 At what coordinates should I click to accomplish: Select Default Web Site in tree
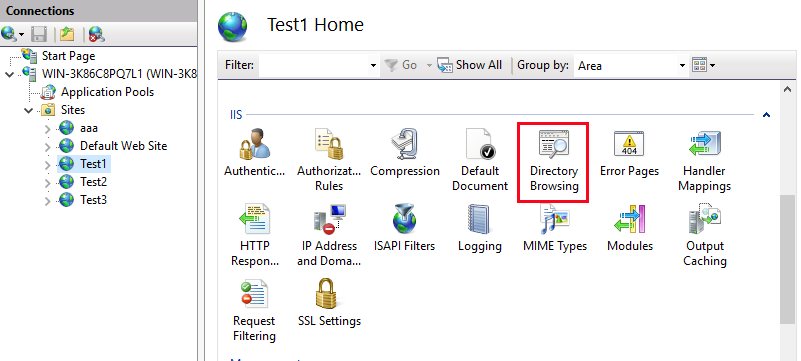coord(123,146)
